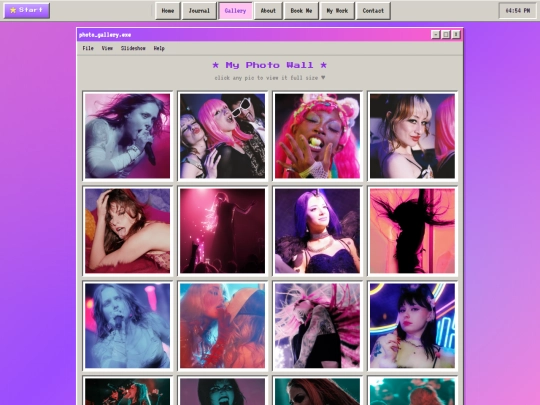This screenshot has width=540, height=405.
Task: Click the photo_gallery.exe title text
Action: click(105, 35)
